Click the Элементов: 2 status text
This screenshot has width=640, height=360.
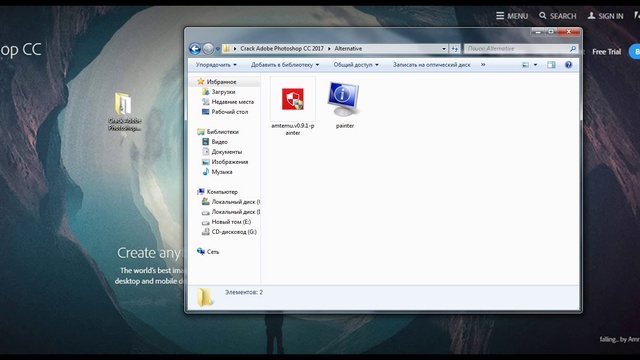(244, 292)
